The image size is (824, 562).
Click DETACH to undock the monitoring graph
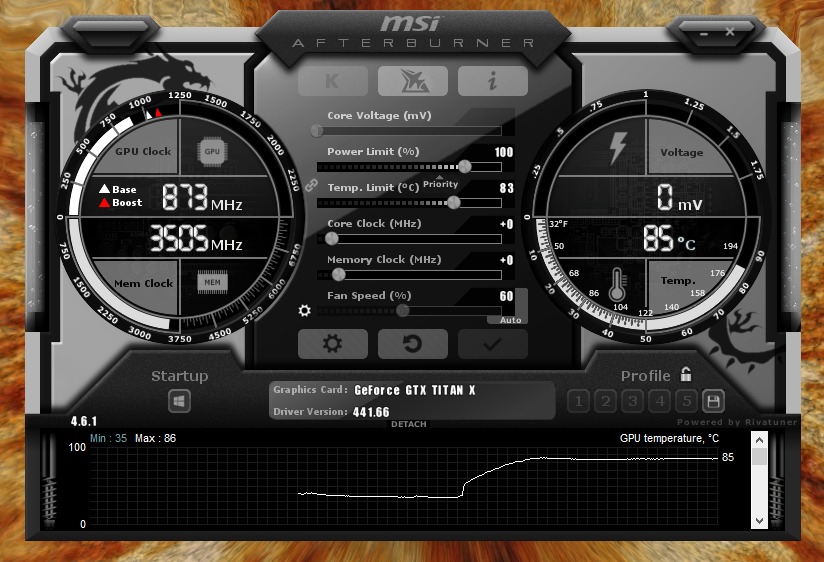[409, 425]
